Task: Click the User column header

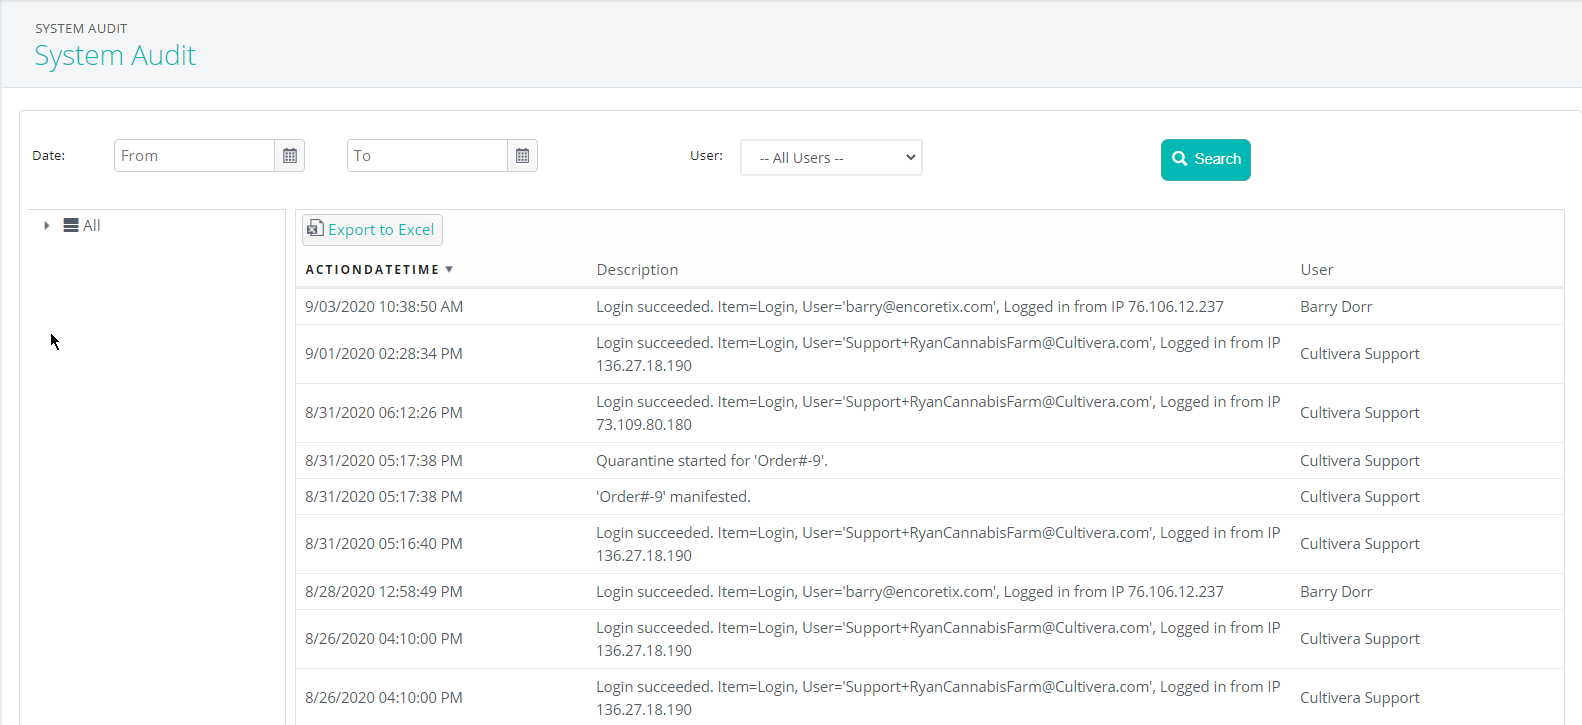Action: [1316, 270]
